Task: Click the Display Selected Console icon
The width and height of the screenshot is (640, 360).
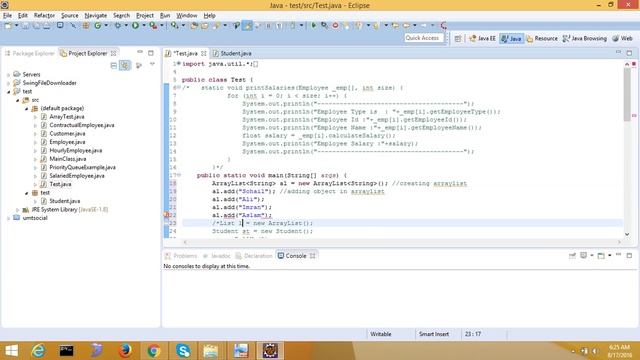Action: 584,256
